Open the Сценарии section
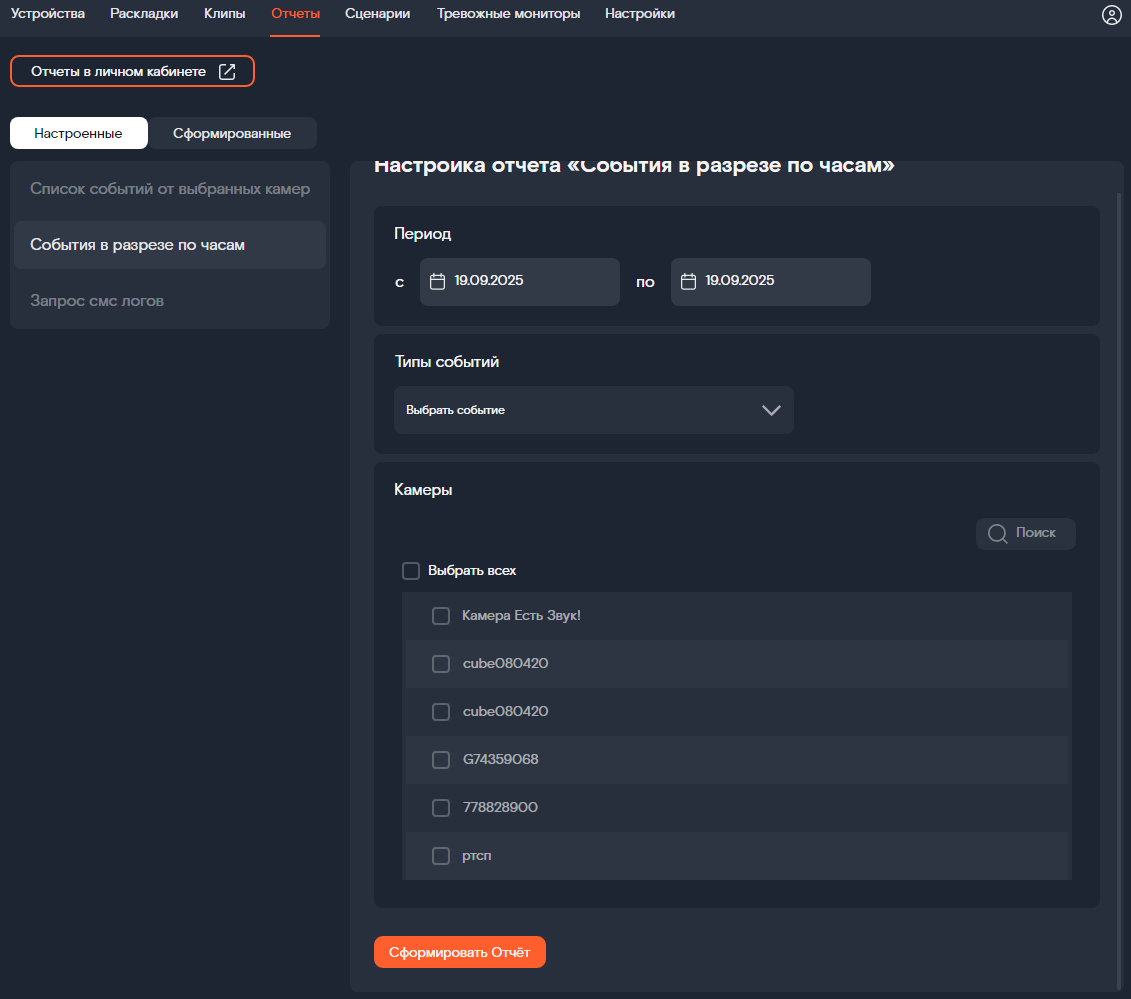Viewport: 1131px width, 999px height. click(x=377, y=14)
